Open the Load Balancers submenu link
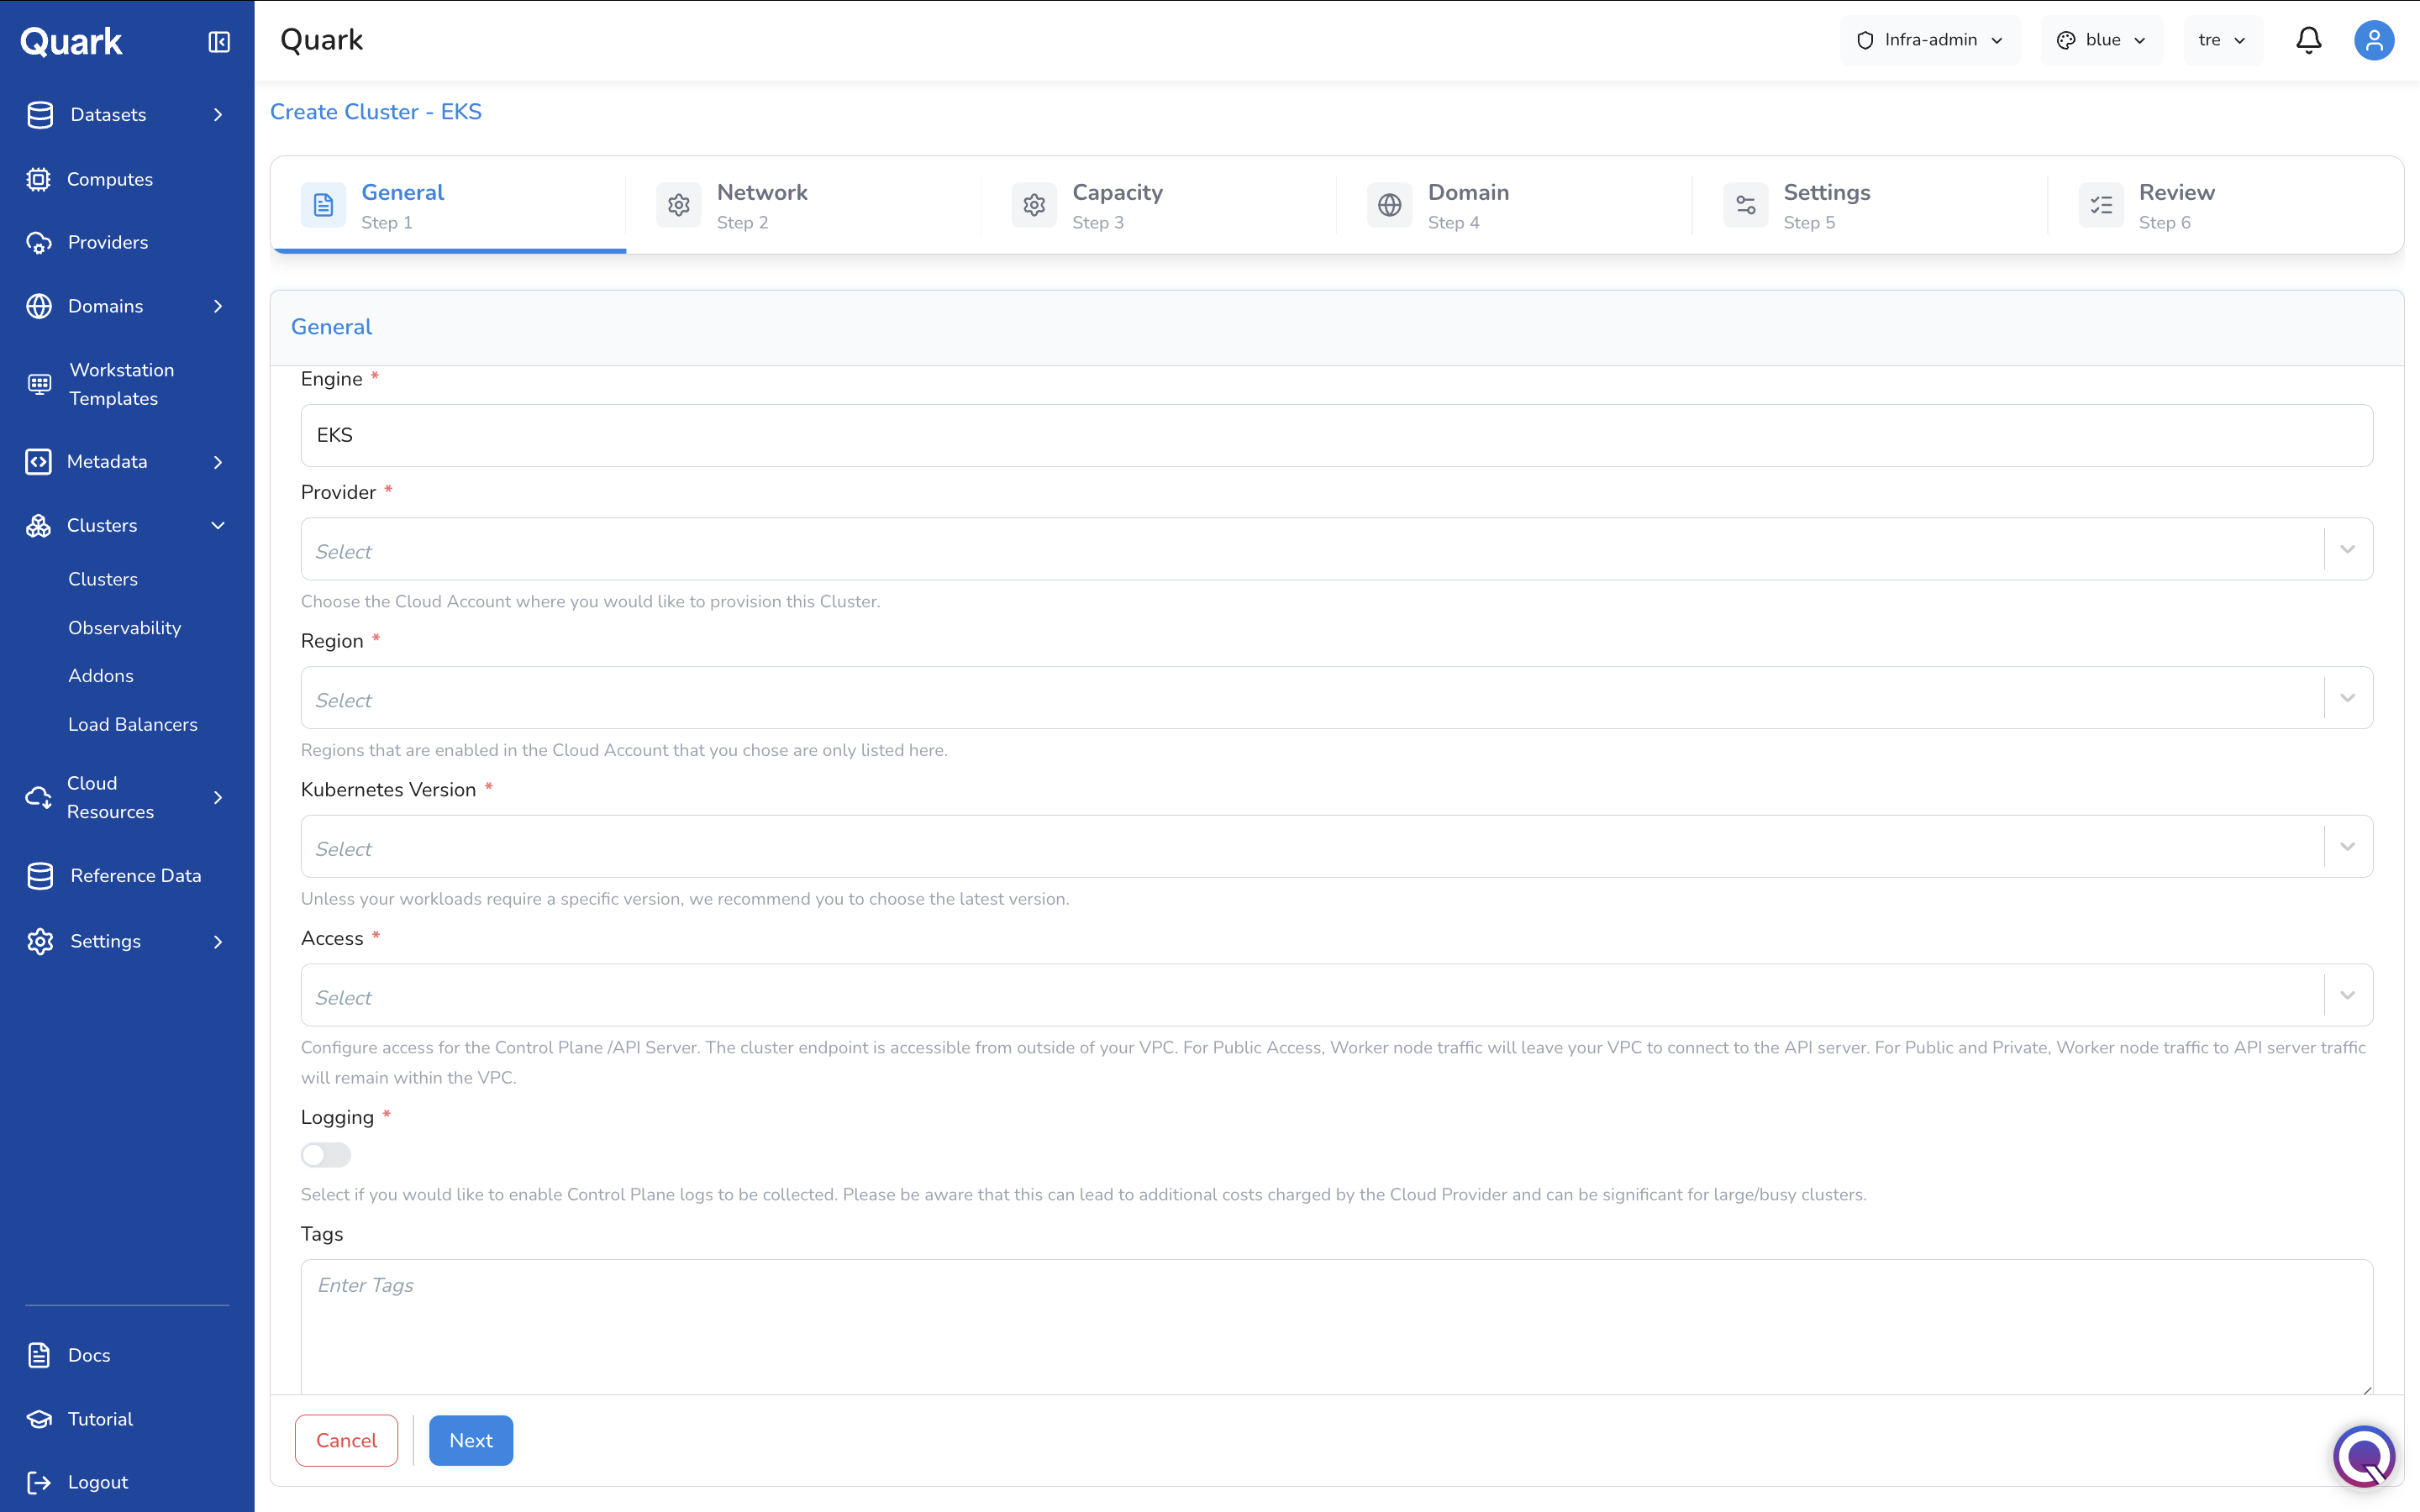The image size is (2420, 1512). click(x=133, y=725)
